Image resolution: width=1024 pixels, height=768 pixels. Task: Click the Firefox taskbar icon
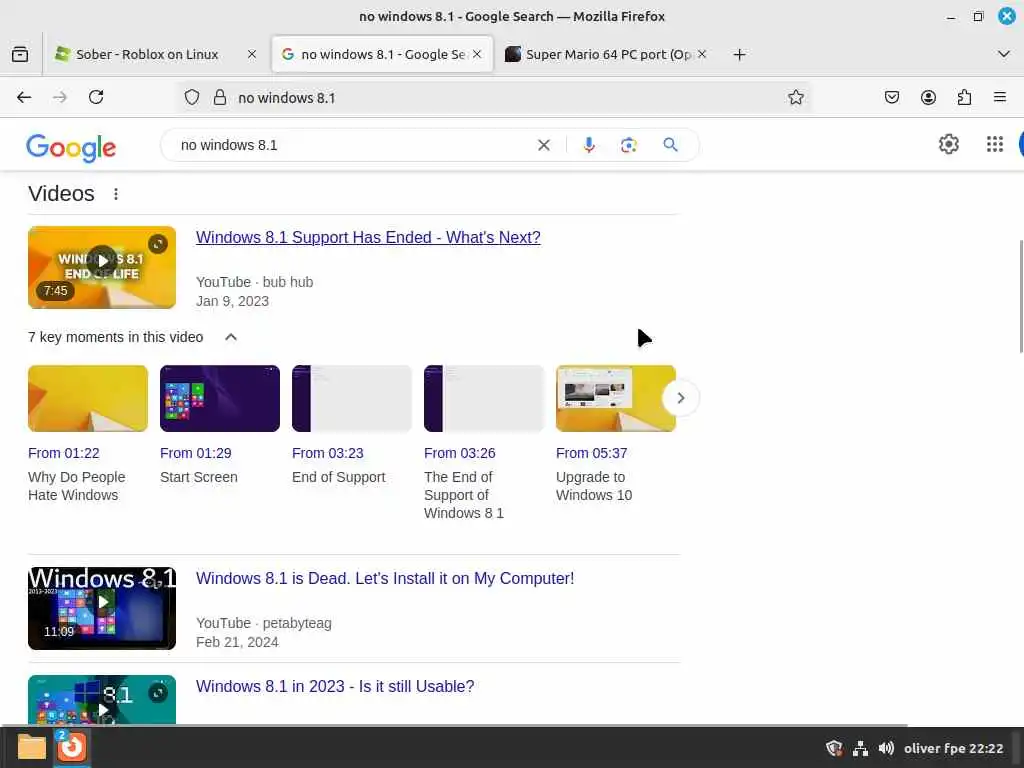click(72, 747)
